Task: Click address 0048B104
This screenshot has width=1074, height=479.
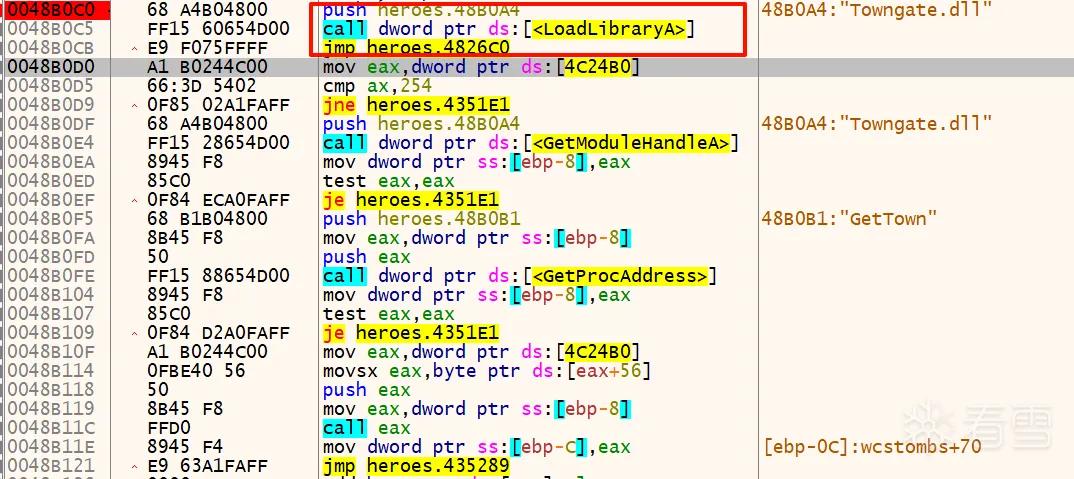Action: click(52, 295)
